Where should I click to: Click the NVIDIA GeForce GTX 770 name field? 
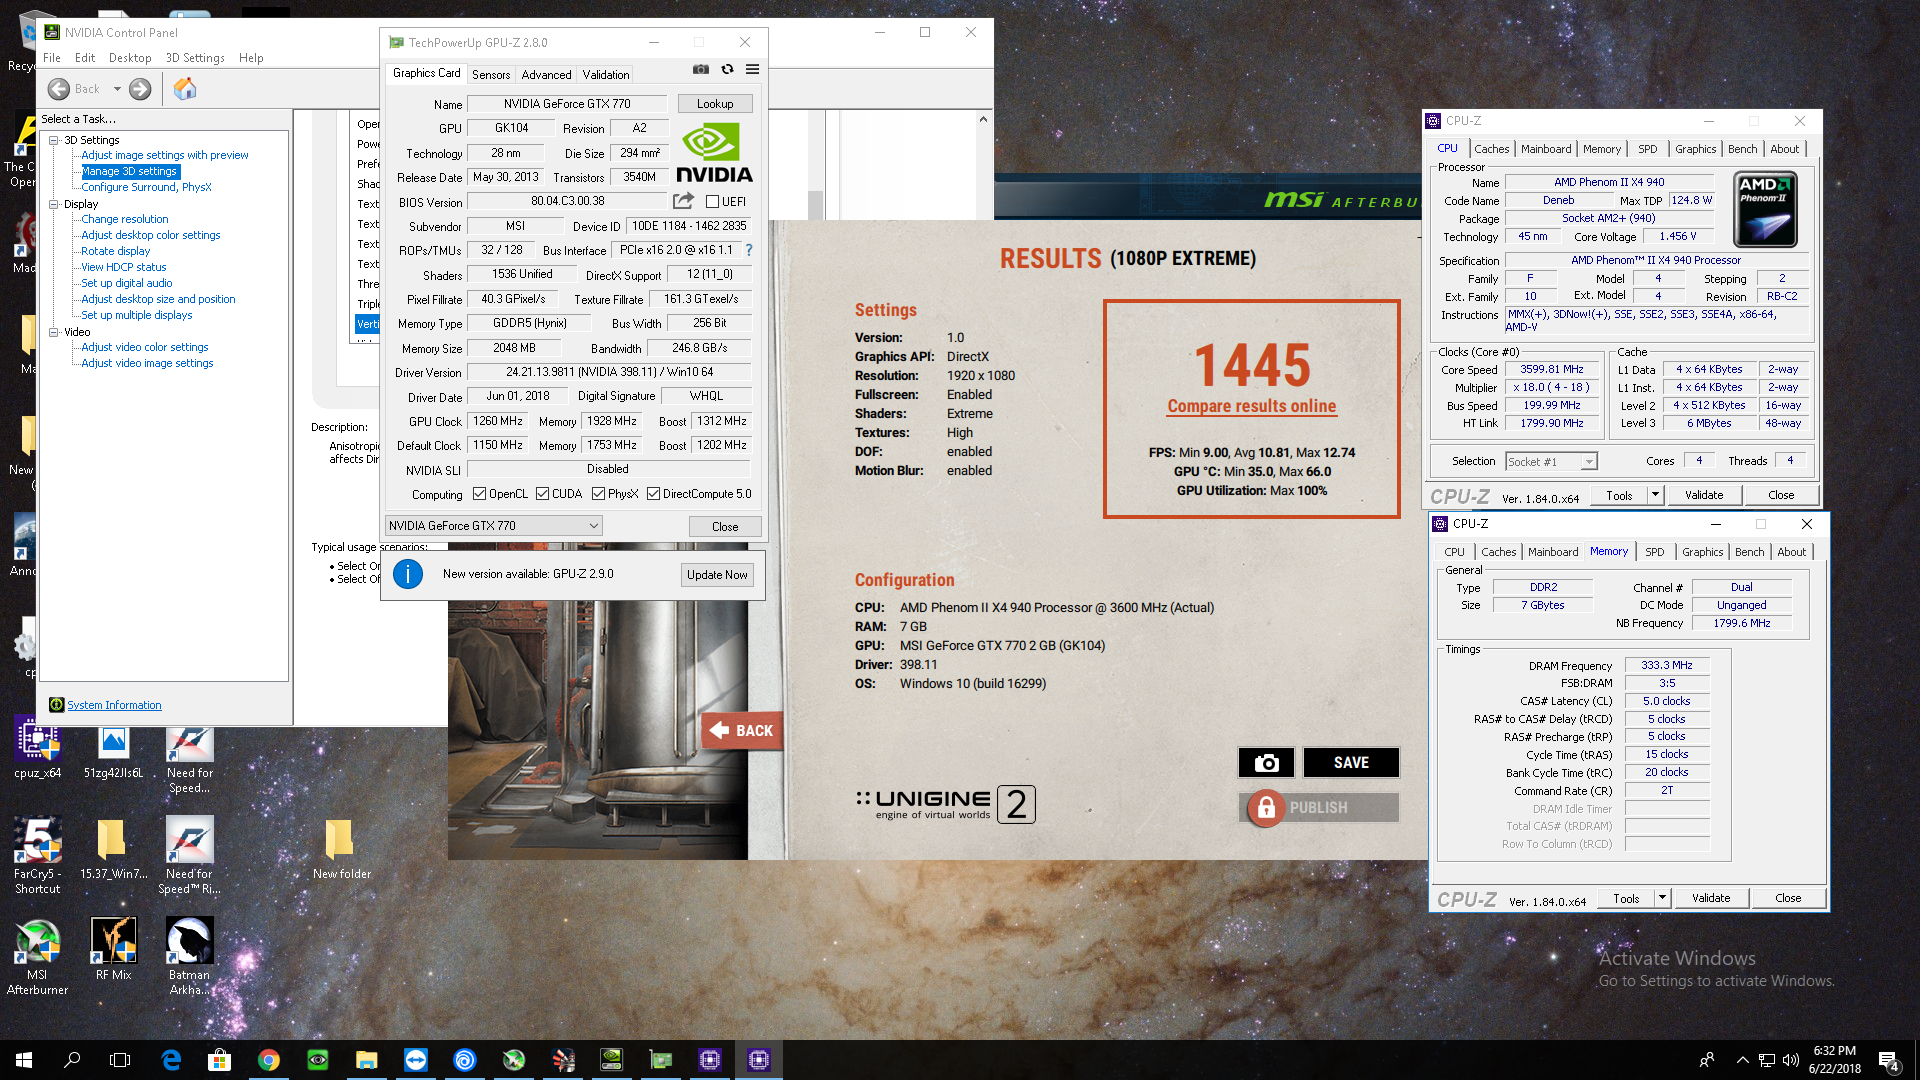[567, 104]
